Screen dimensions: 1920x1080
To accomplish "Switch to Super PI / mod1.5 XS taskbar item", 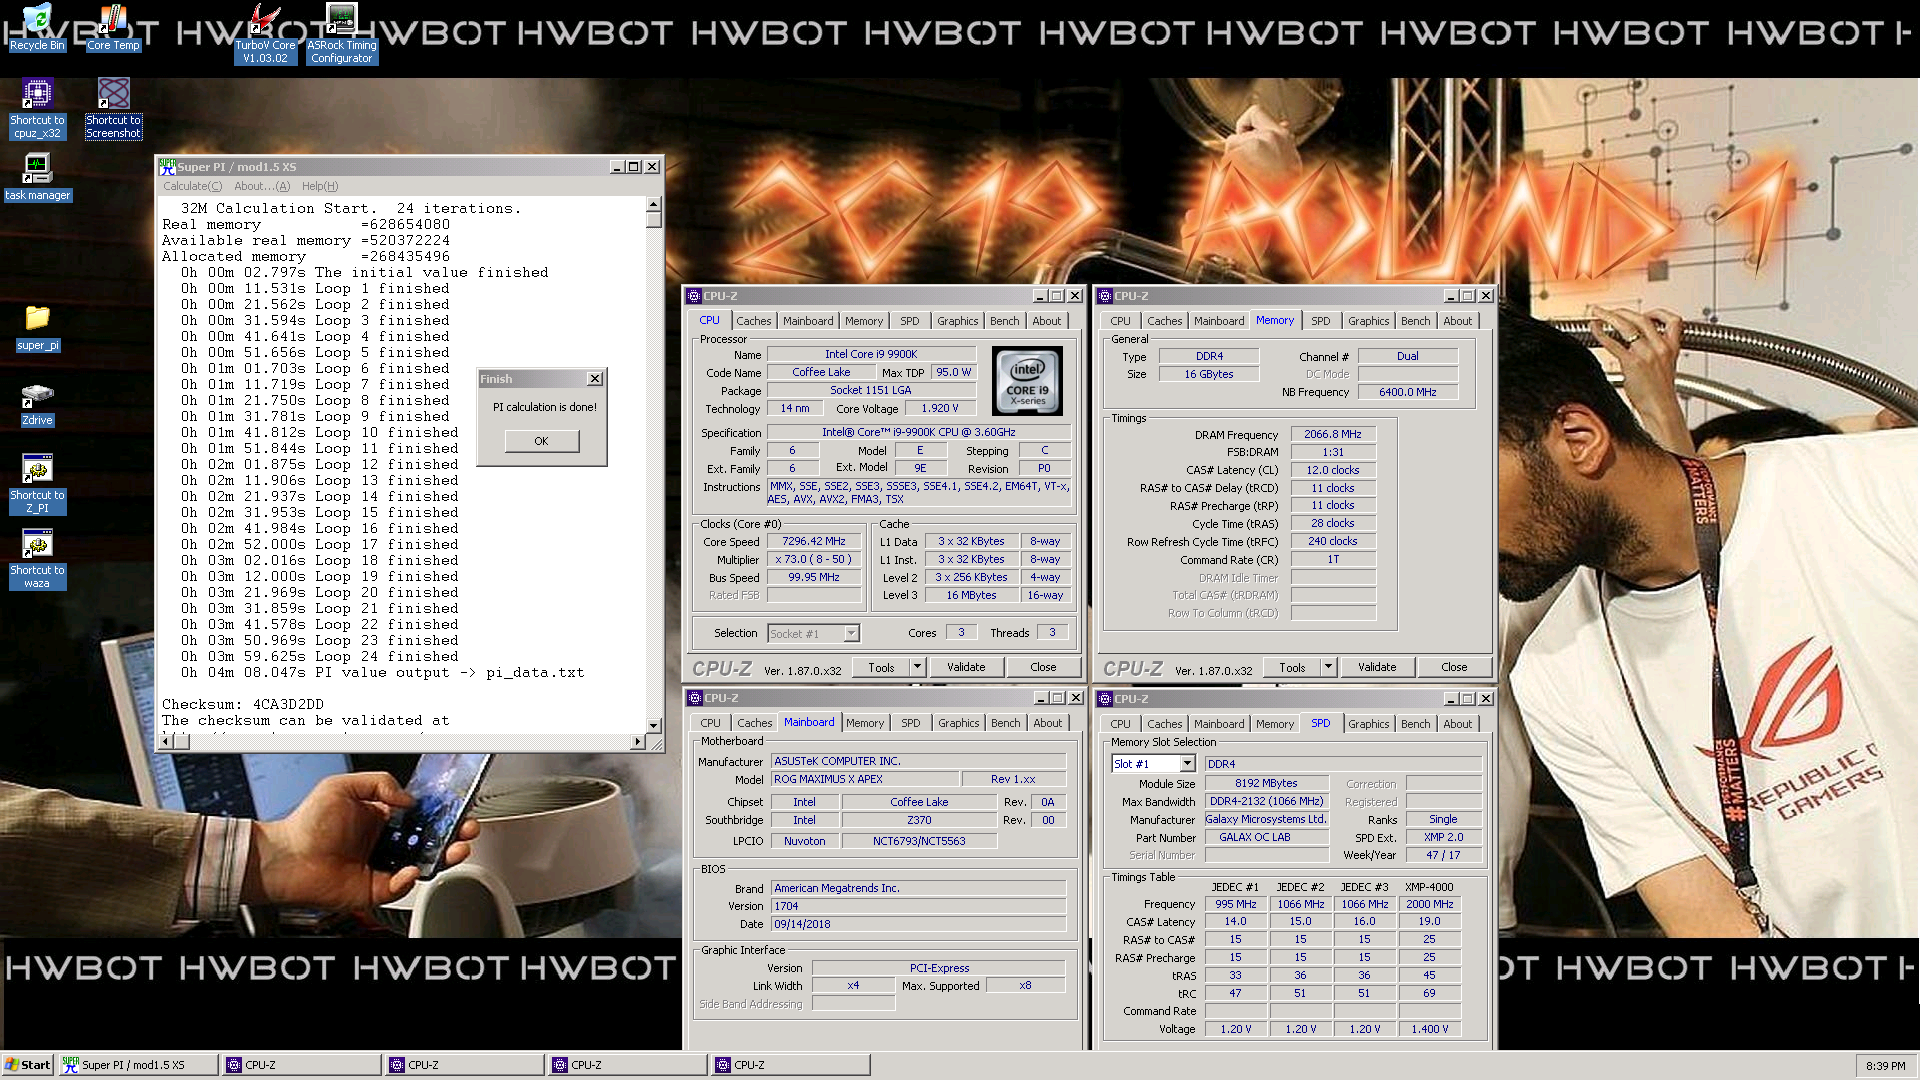I will click(x=138, y=1065).
